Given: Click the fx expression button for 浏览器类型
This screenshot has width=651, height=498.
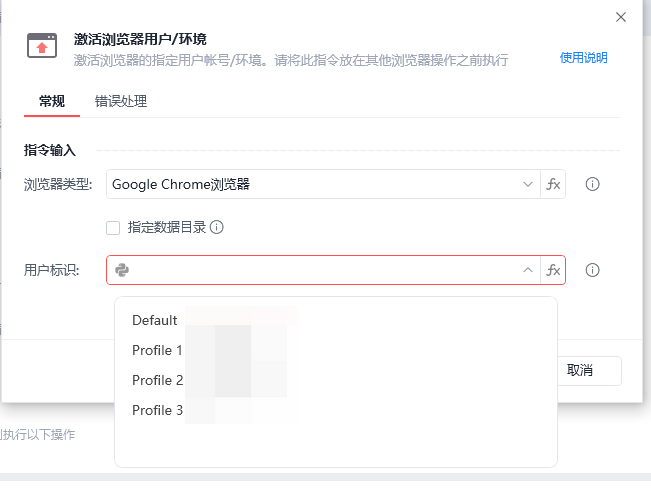Looking at the screenshot, I should tap(553, 184).
